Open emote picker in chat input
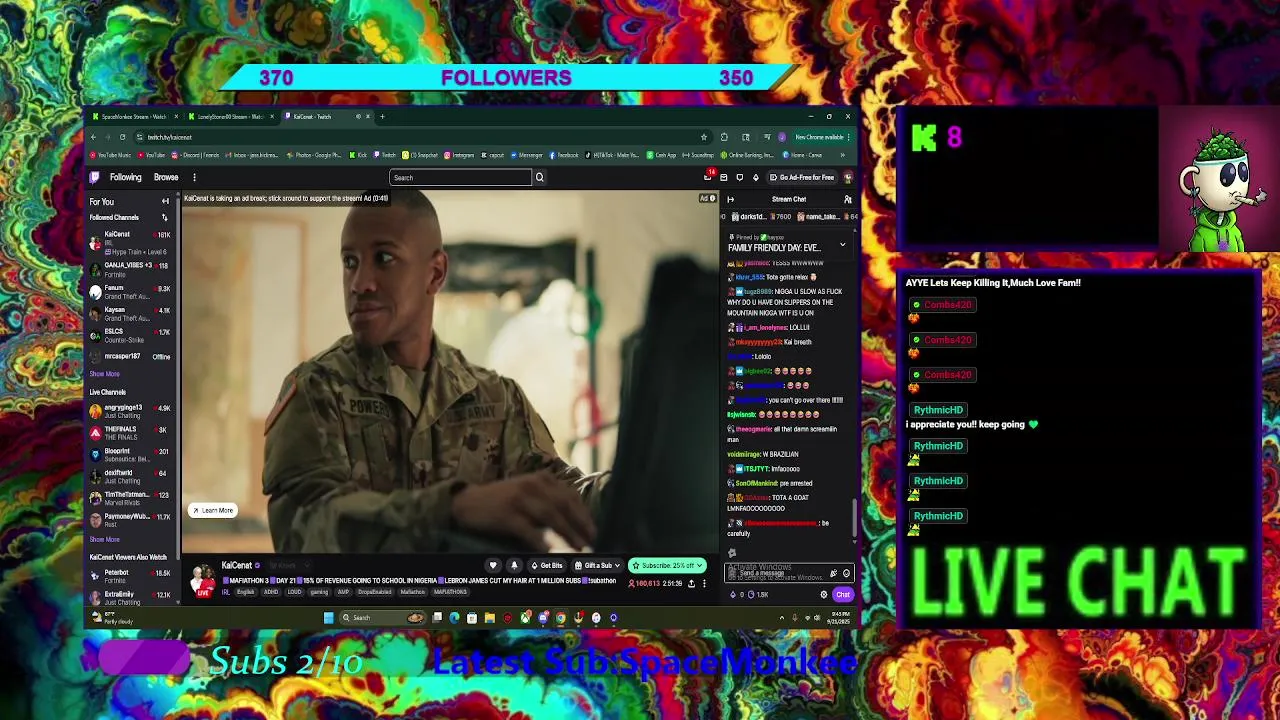The width and height of the screenshot is (1280, 720). (x=846, y=574)
